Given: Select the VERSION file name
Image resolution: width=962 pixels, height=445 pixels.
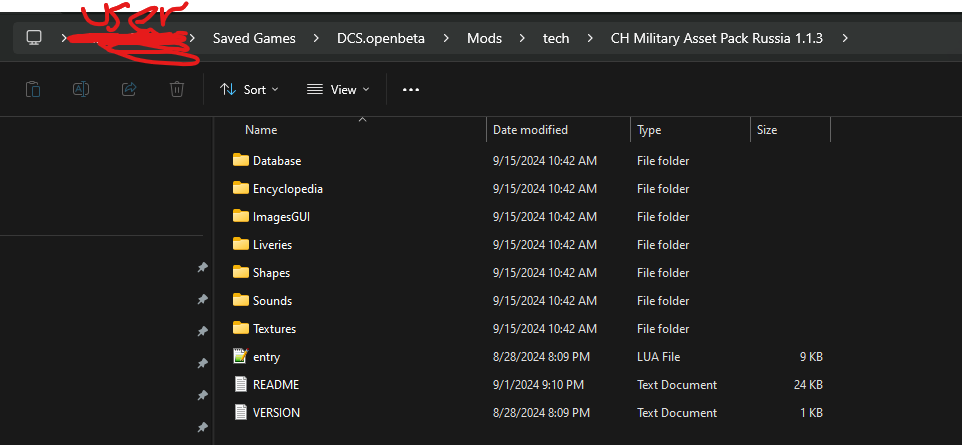Looking at the screenshot, I should pyautogui.click(x=276, y=413).
